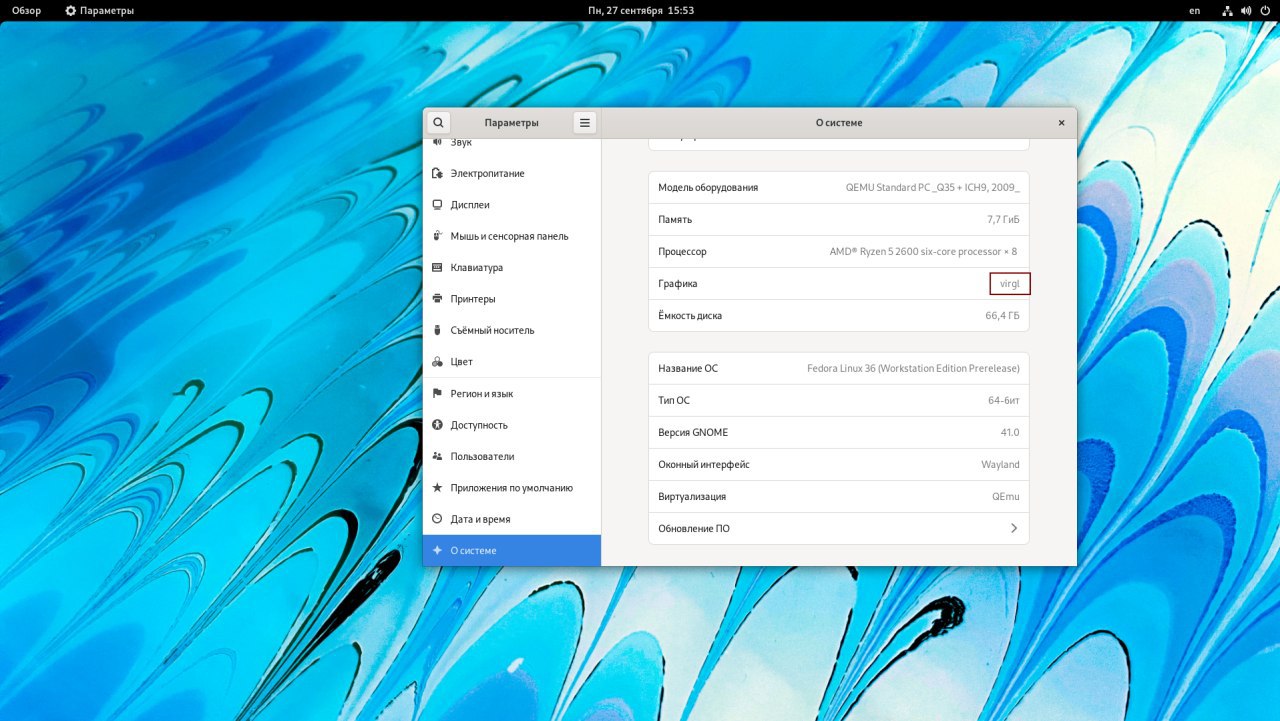Select the Доступность sidebar label
The height and width of the screenshot is (721, 1280).
pos(479,425)
